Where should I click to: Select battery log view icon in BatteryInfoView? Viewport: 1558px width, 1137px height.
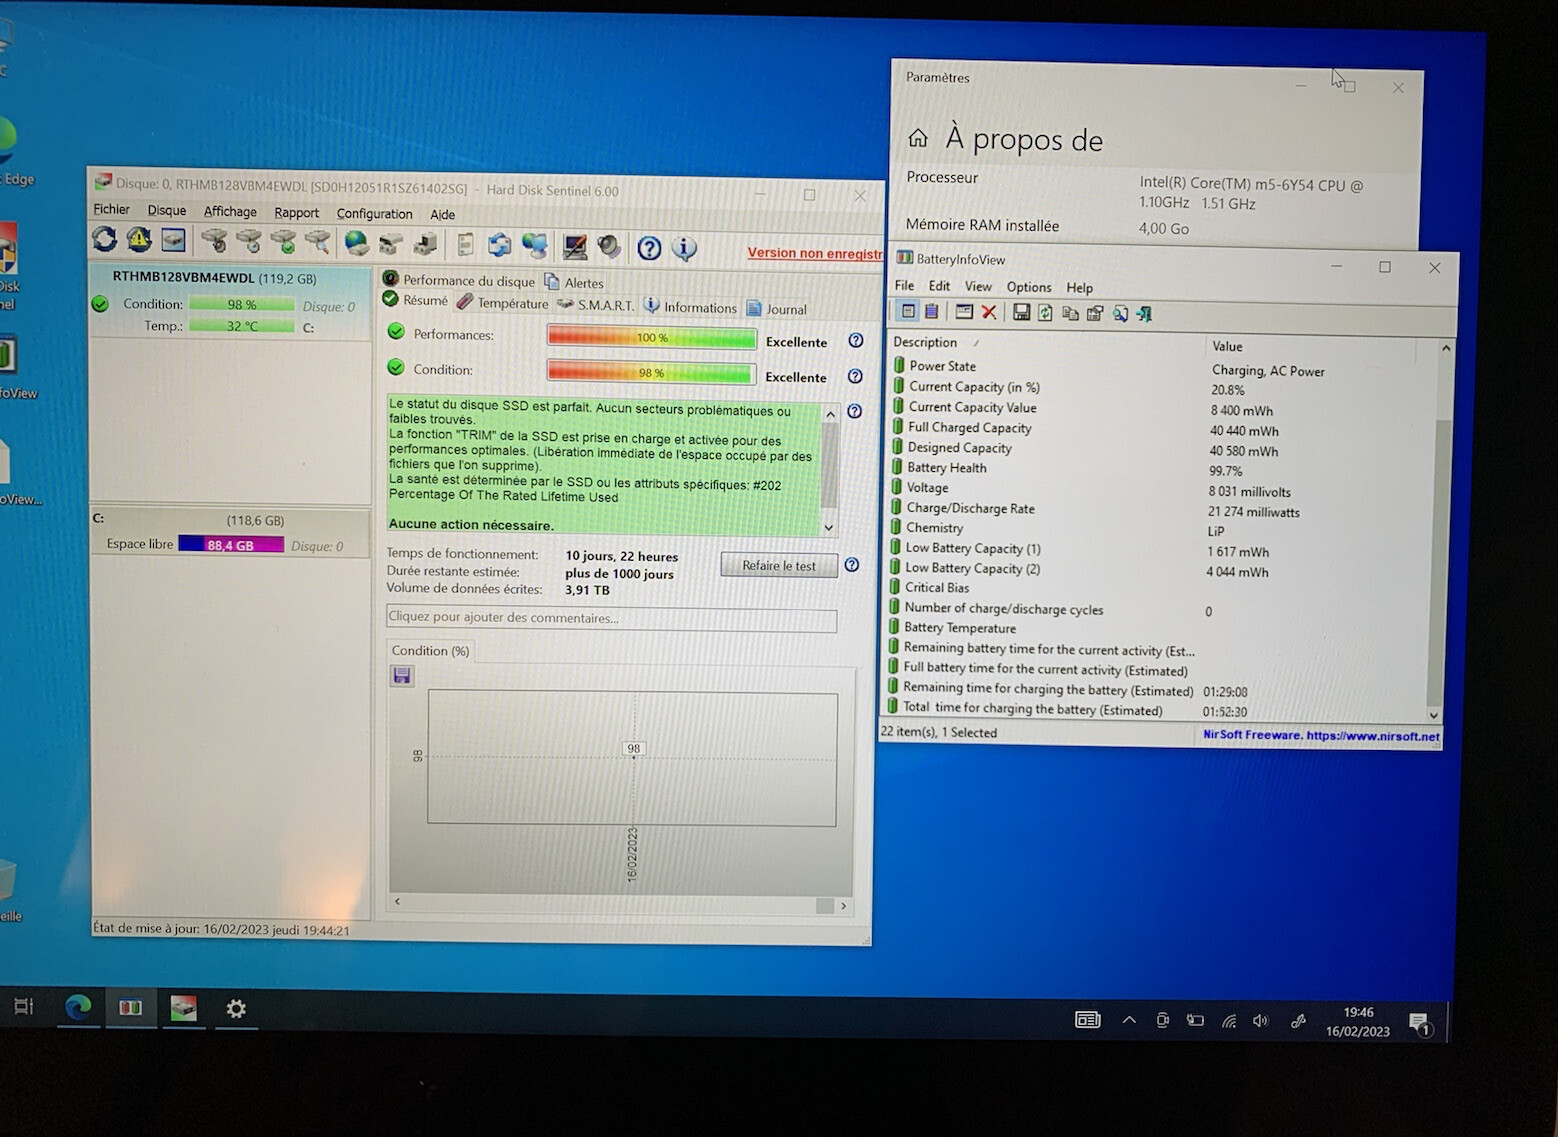931,311
